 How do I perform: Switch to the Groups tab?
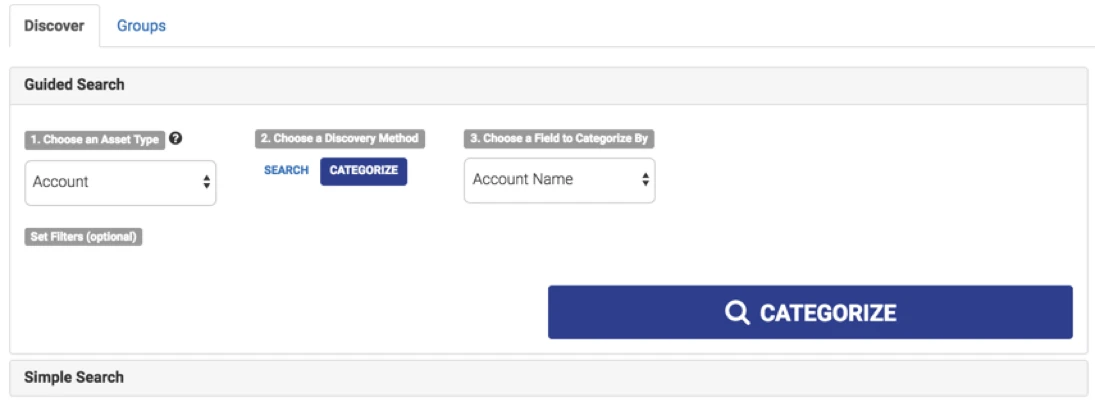click(141, 26)
